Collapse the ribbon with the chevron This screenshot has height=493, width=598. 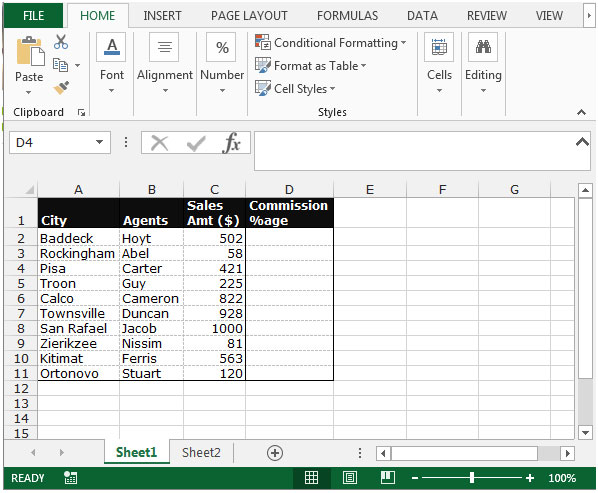tap(581, 112)
